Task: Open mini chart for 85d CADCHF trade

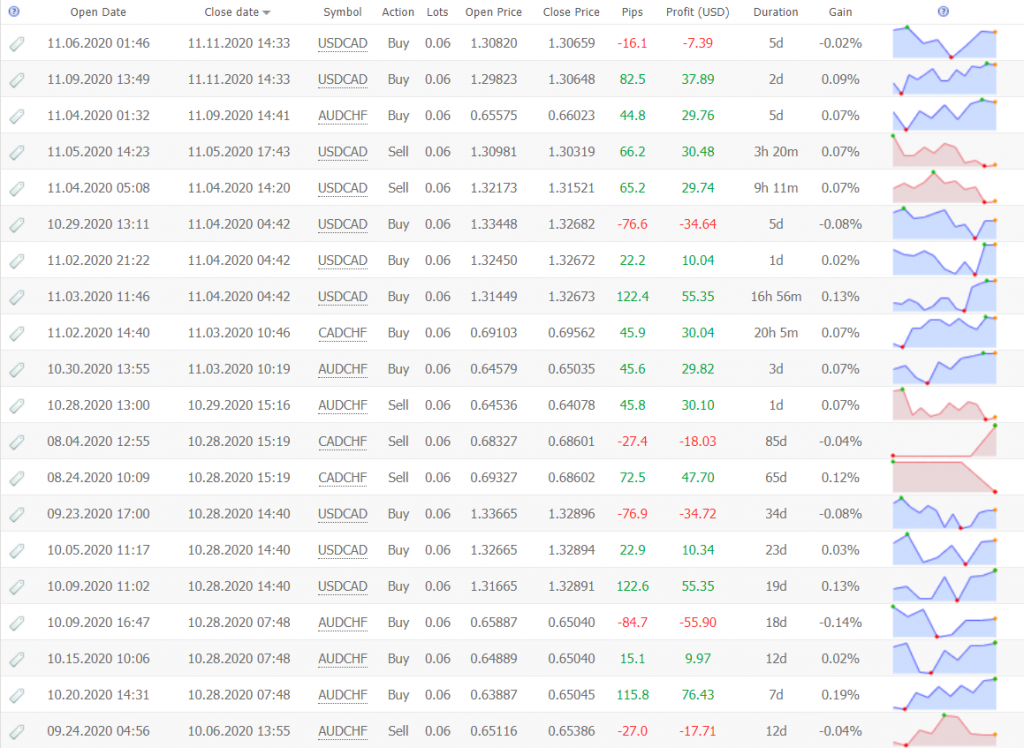Action: click(x=944, y=441)
